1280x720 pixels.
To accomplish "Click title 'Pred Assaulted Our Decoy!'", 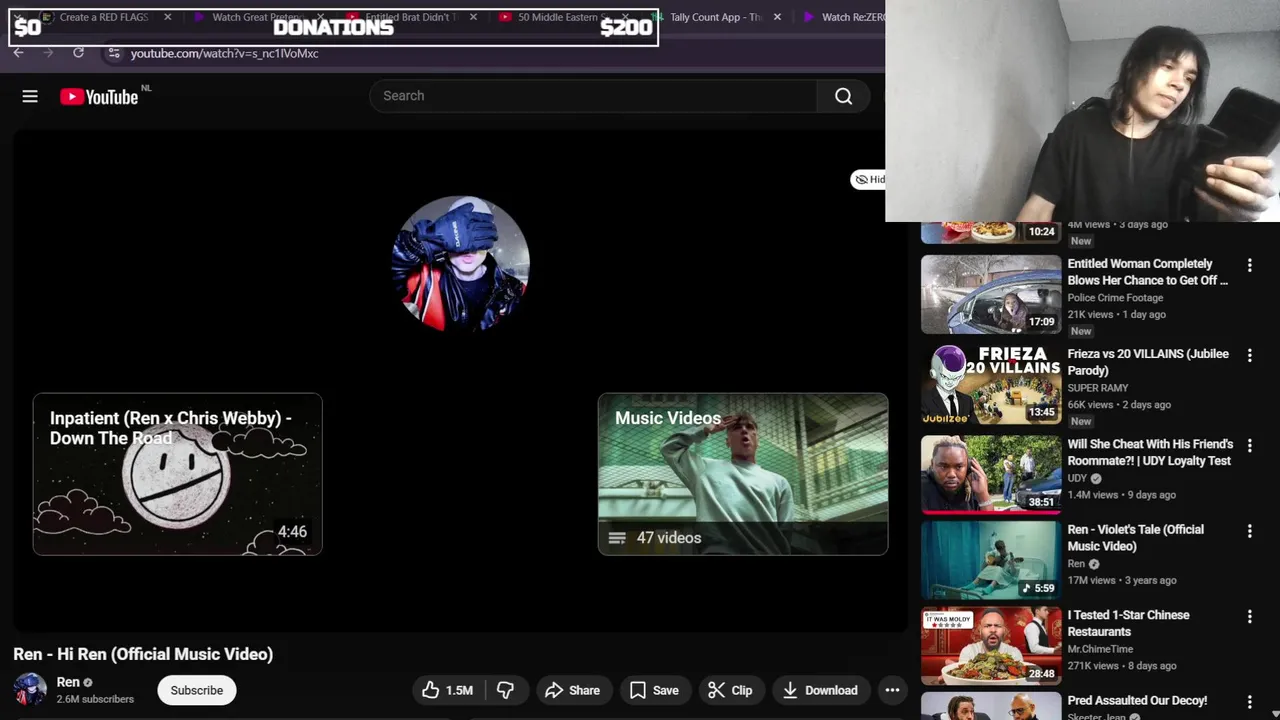I will [1137, 700].
